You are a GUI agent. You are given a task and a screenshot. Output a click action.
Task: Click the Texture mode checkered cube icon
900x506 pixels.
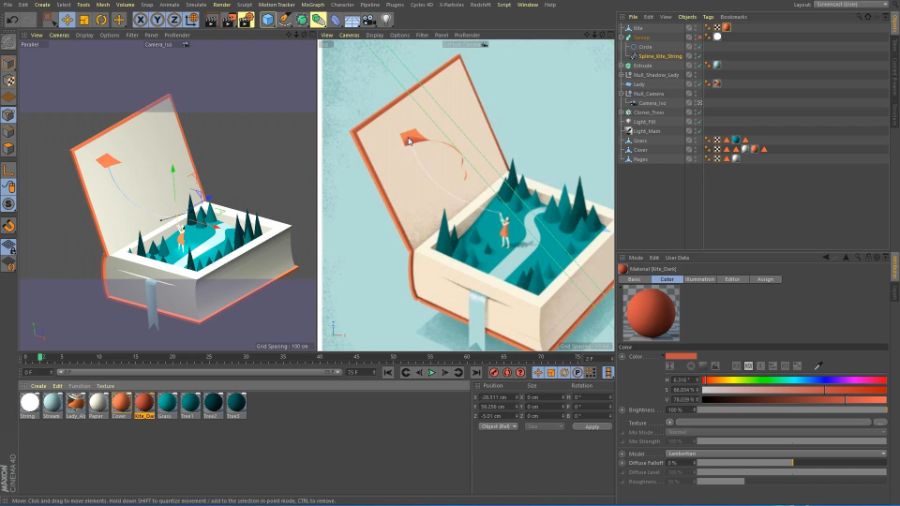click(9, 81)
